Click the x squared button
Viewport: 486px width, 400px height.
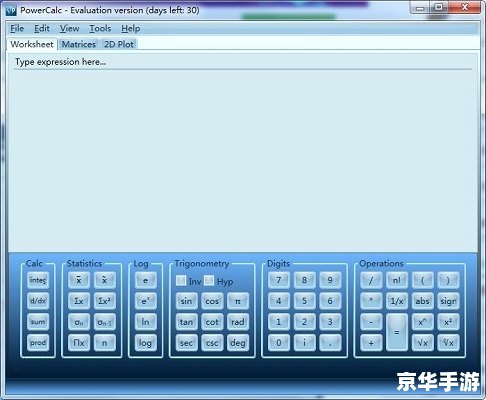(x=448, y=322)
